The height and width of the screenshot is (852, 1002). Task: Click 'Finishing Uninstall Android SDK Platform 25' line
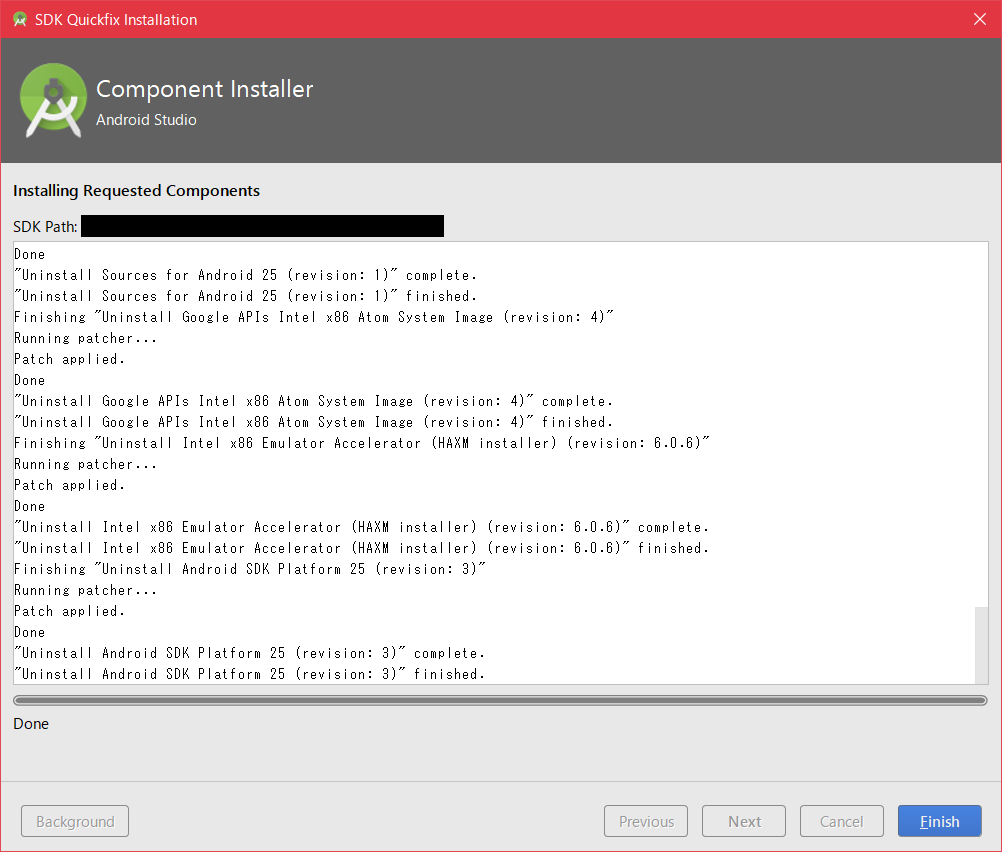point(250,569)
